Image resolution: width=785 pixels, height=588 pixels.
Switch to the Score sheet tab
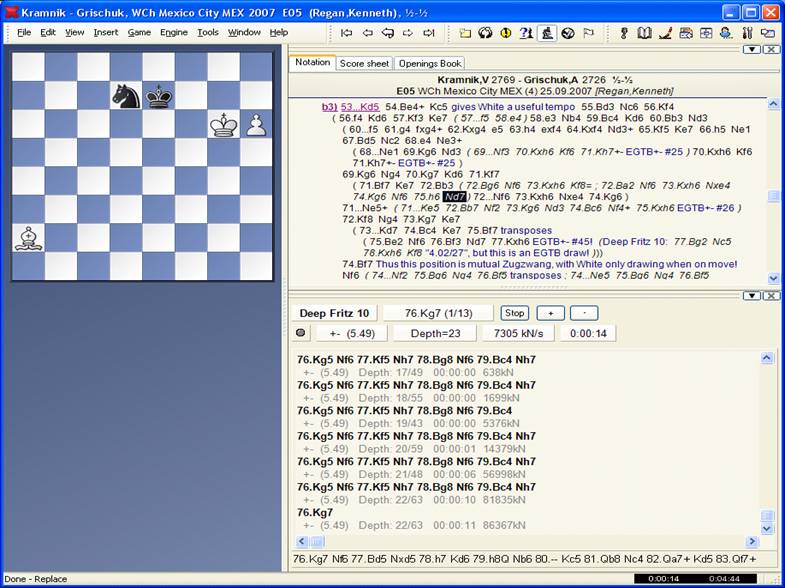(363, 63)
